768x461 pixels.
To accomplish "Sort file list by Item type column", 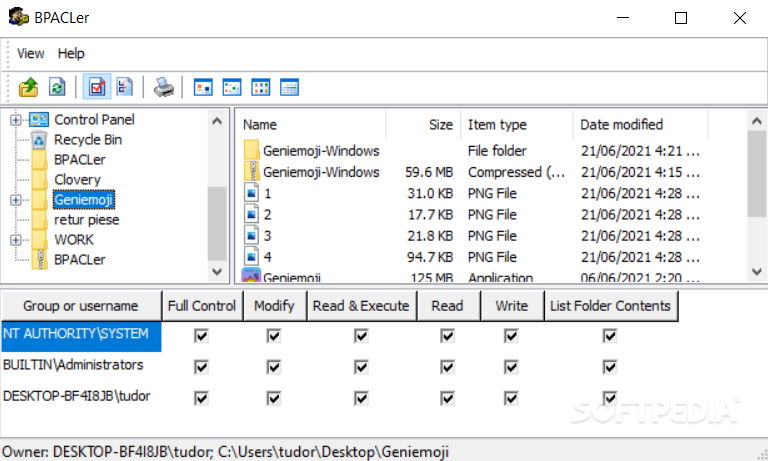I will click(517, 124).
